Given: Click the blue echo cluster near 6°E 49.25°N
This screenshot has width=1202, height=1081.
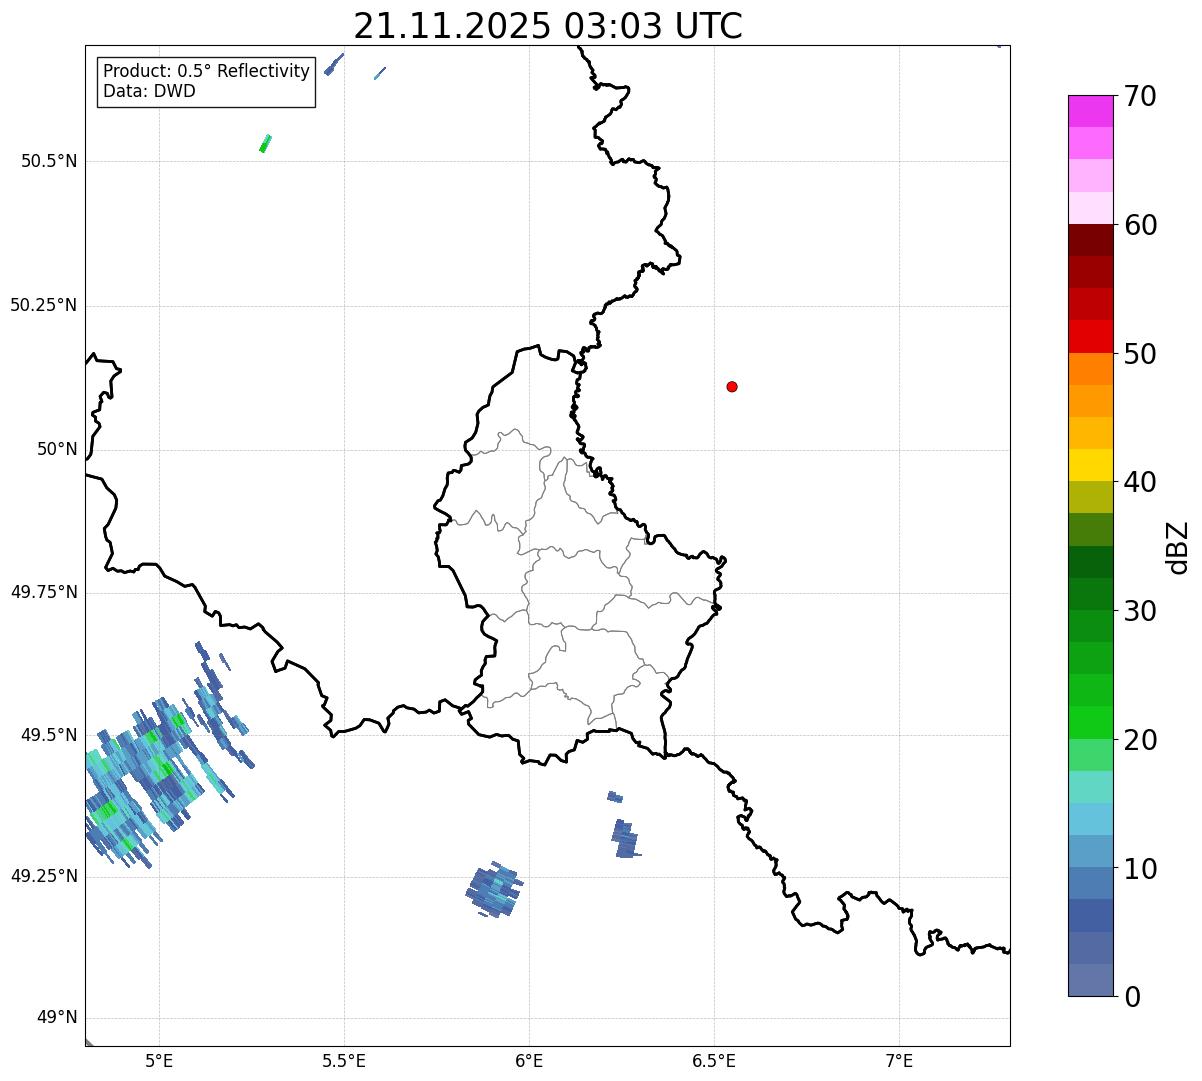Looking at the screenshot, I should pyautogui.click(x=495, y=889).
